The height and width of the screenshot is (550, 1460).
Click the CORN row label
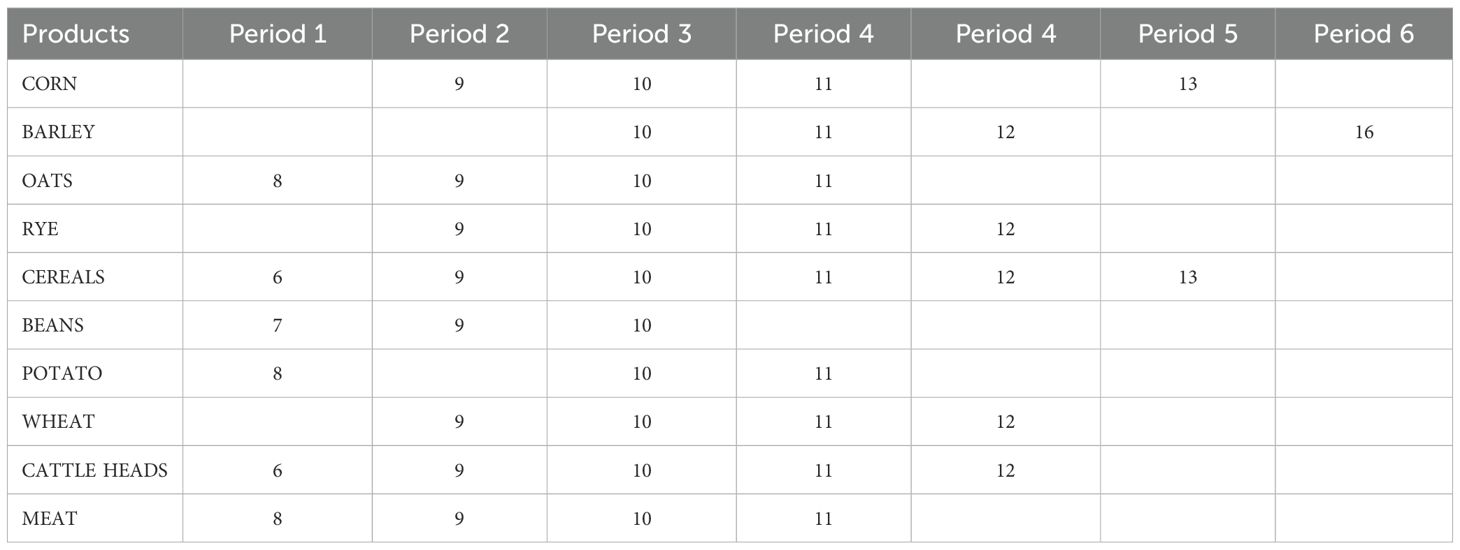(50, 84)
